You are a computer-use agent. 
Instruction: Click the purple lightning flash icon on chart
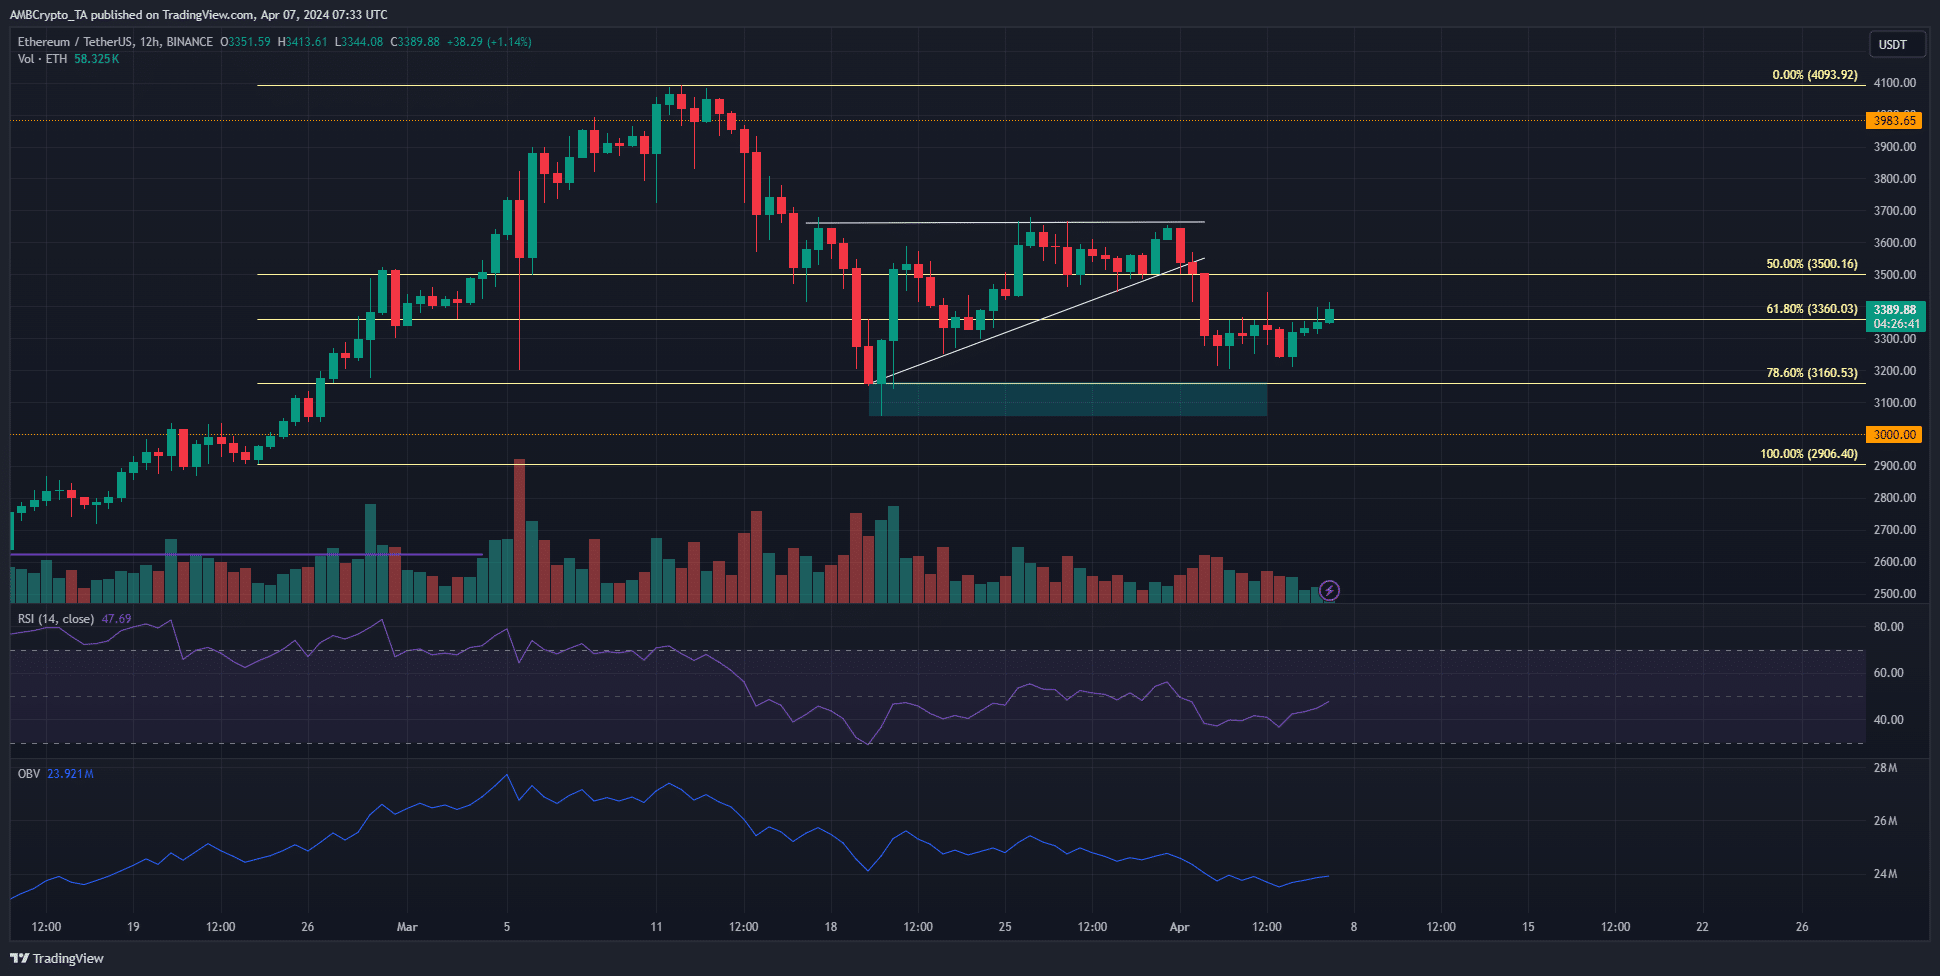pyautogui.click(x=1329, y=591)
